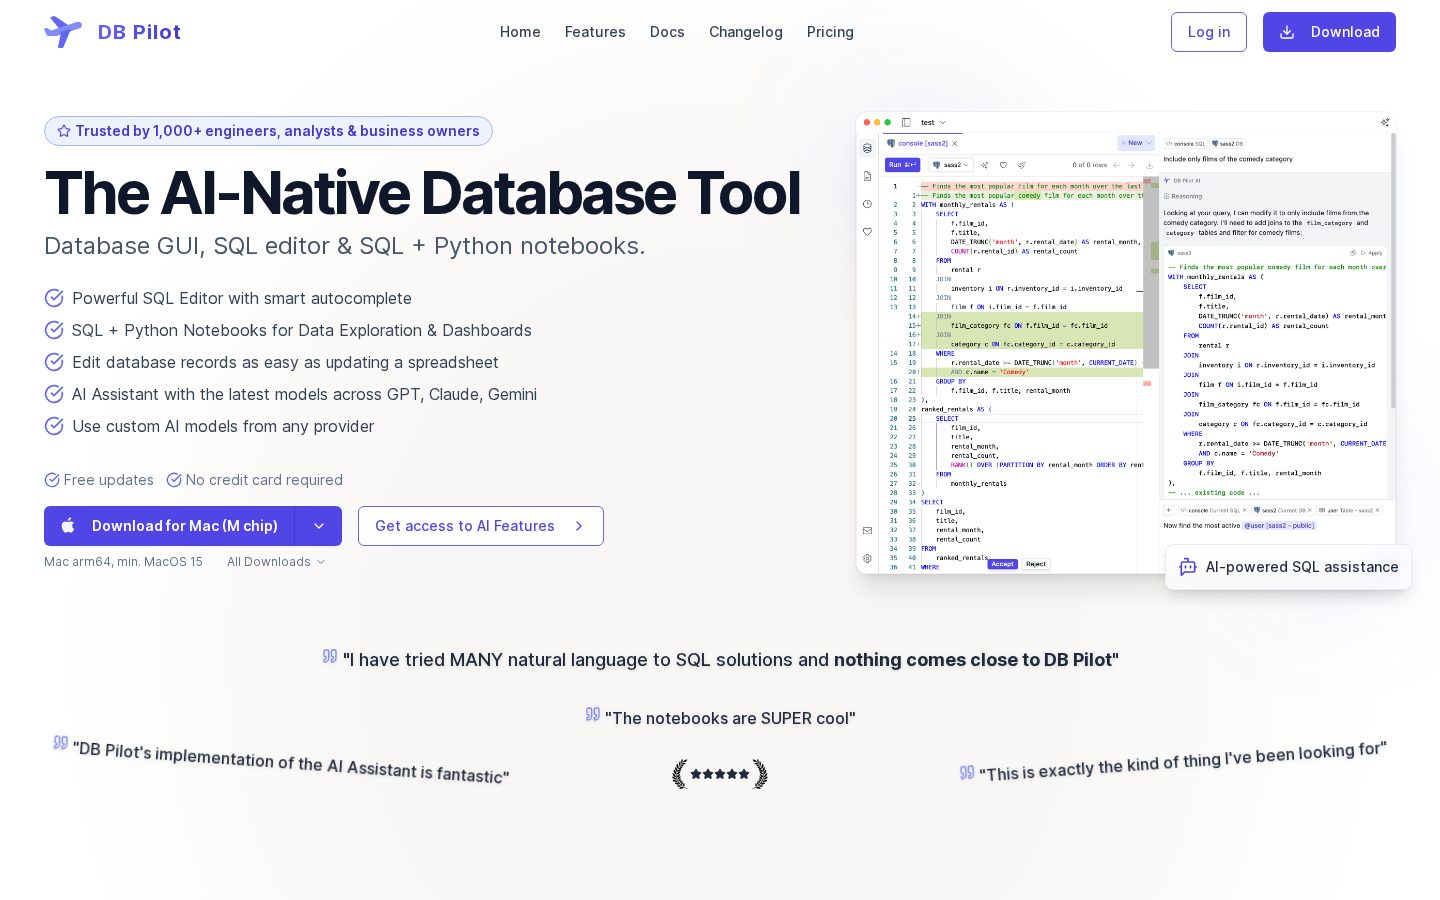Click Get access to AI Features
Screen dimensions: 1440x900
(481, 526)
